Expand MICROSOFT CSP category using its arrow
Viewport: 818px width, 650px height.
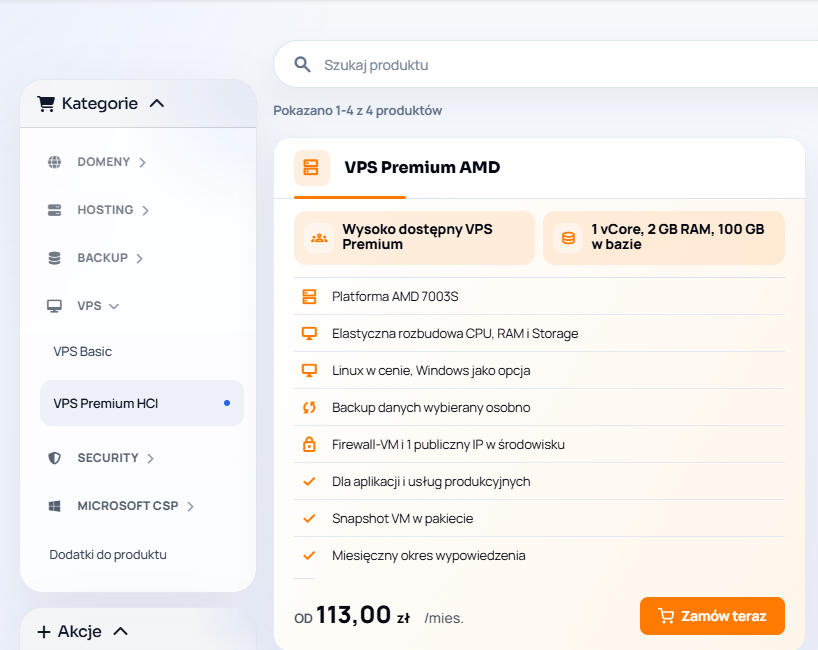click(x=190, y=507)
